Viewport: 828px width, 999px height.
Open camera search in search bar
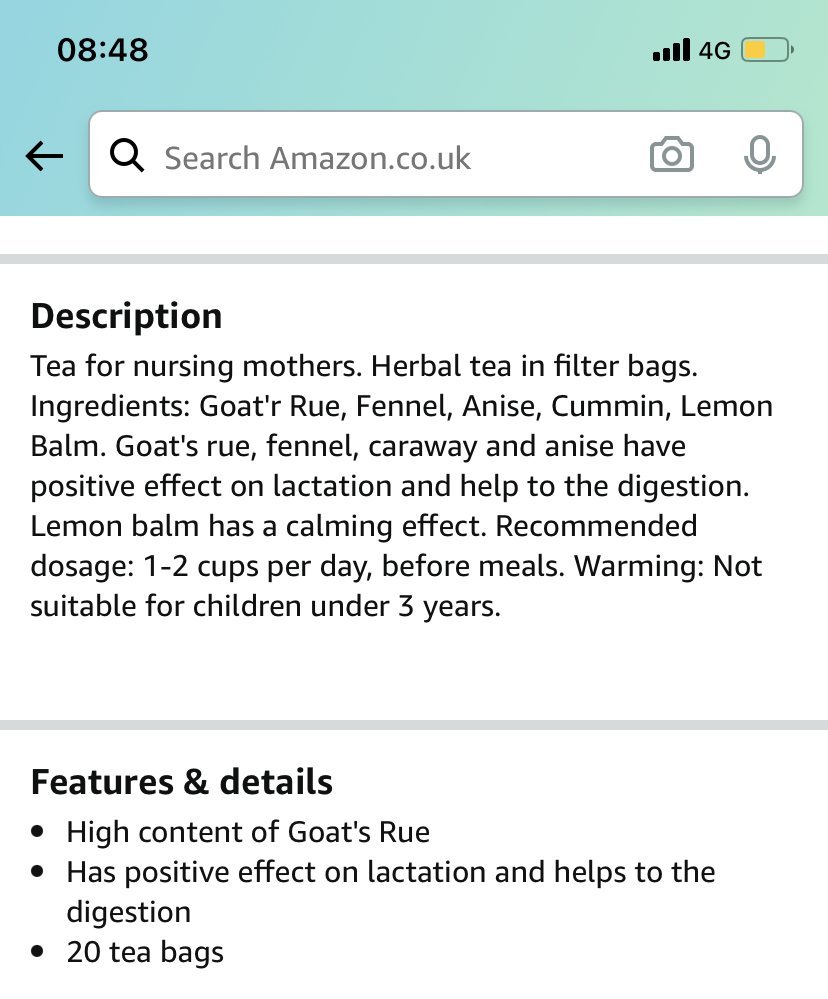(x=671, y=156)
